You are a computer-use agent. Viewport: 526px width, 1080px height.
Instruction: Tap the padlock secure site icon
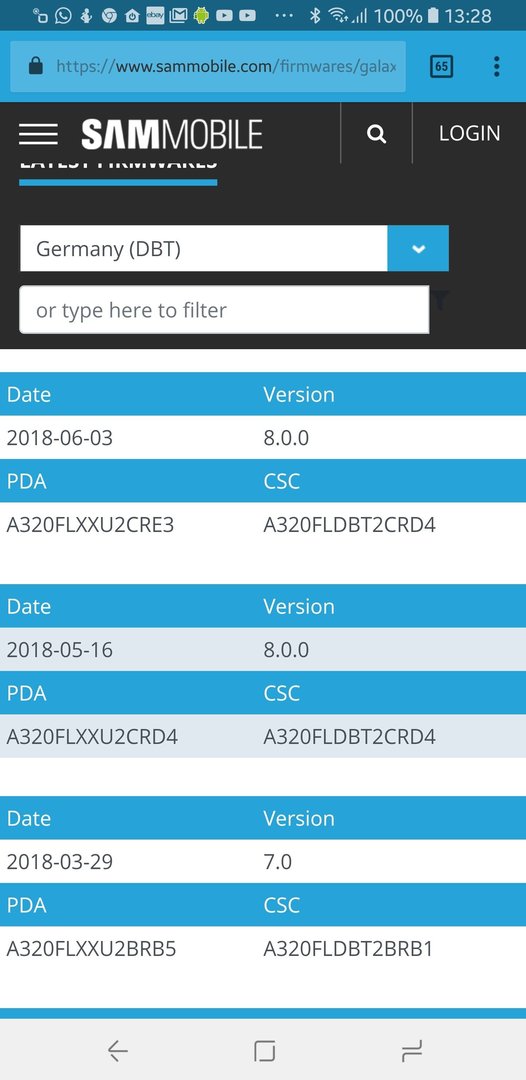36,66
